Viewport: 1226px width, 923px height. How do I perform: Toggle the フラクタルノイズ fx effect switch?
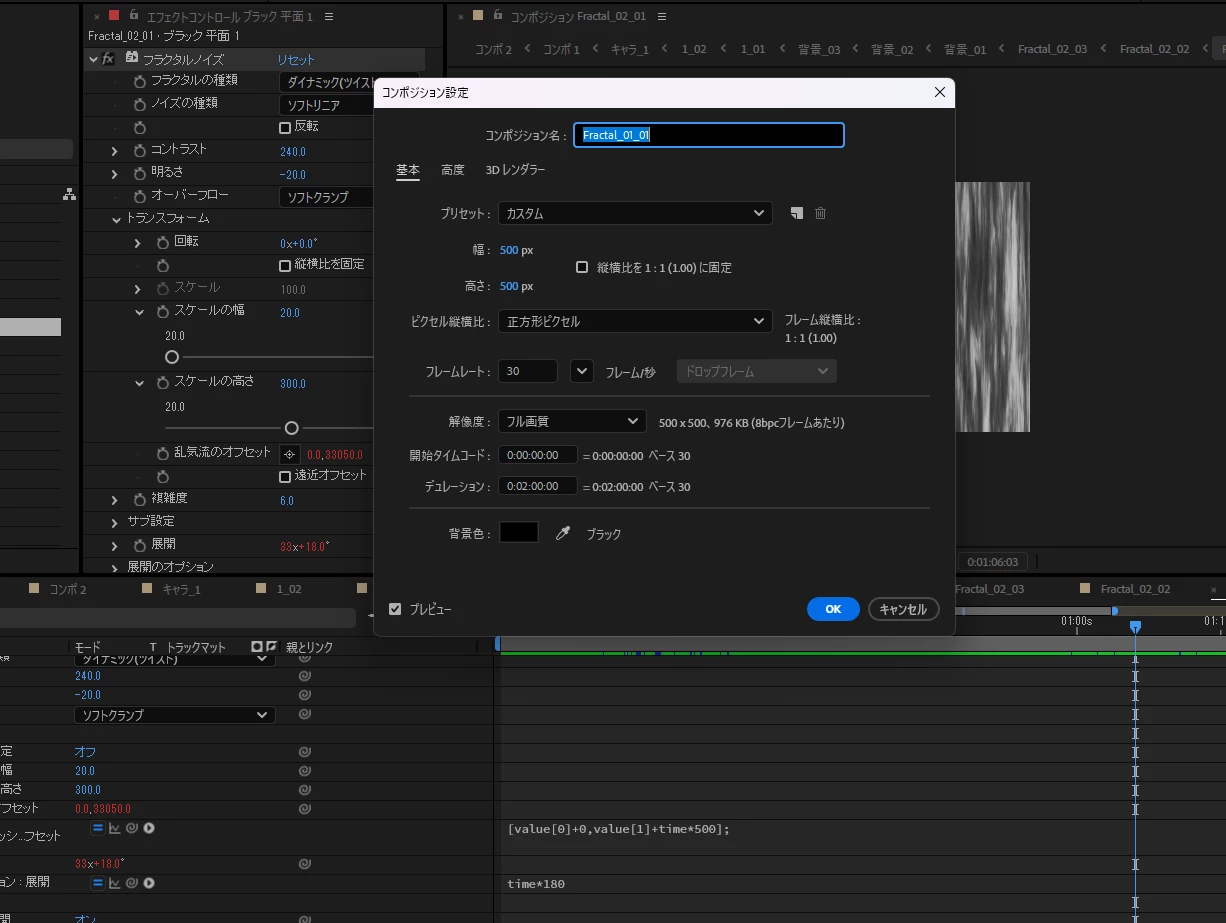coord(108,59)
